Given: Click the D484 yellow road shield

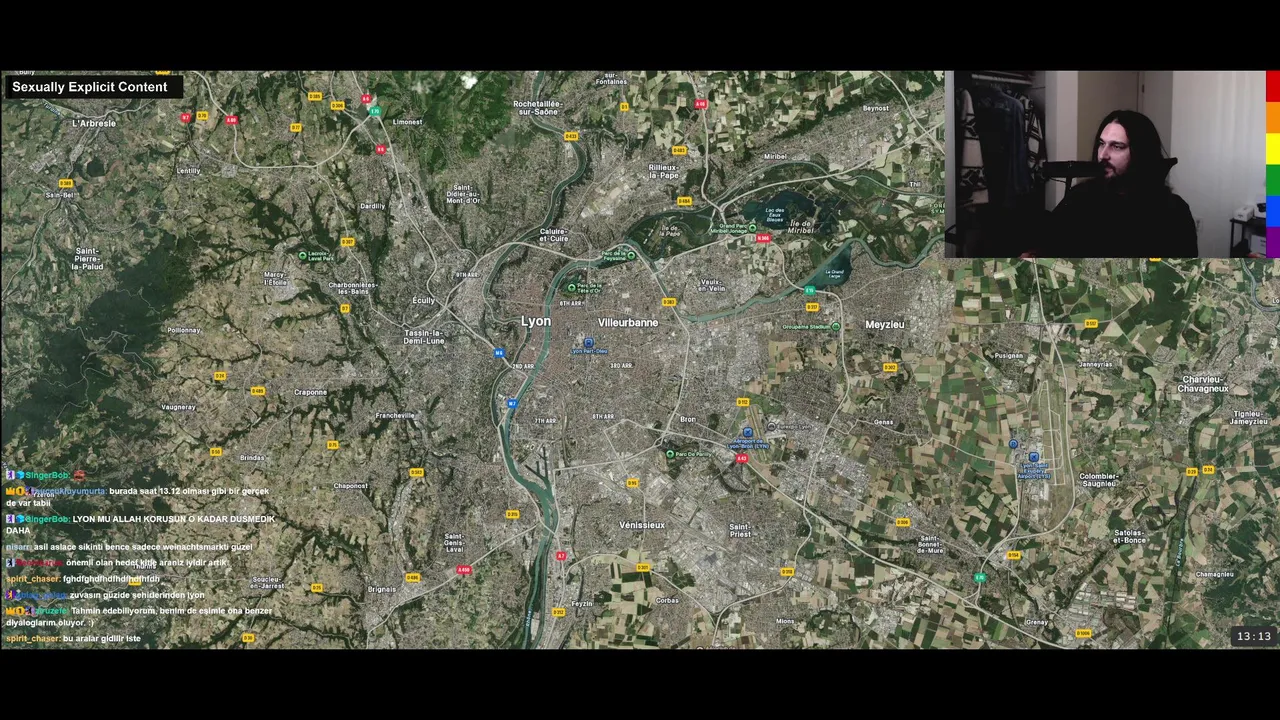Looking at the screenshot, I should [684, 201].
